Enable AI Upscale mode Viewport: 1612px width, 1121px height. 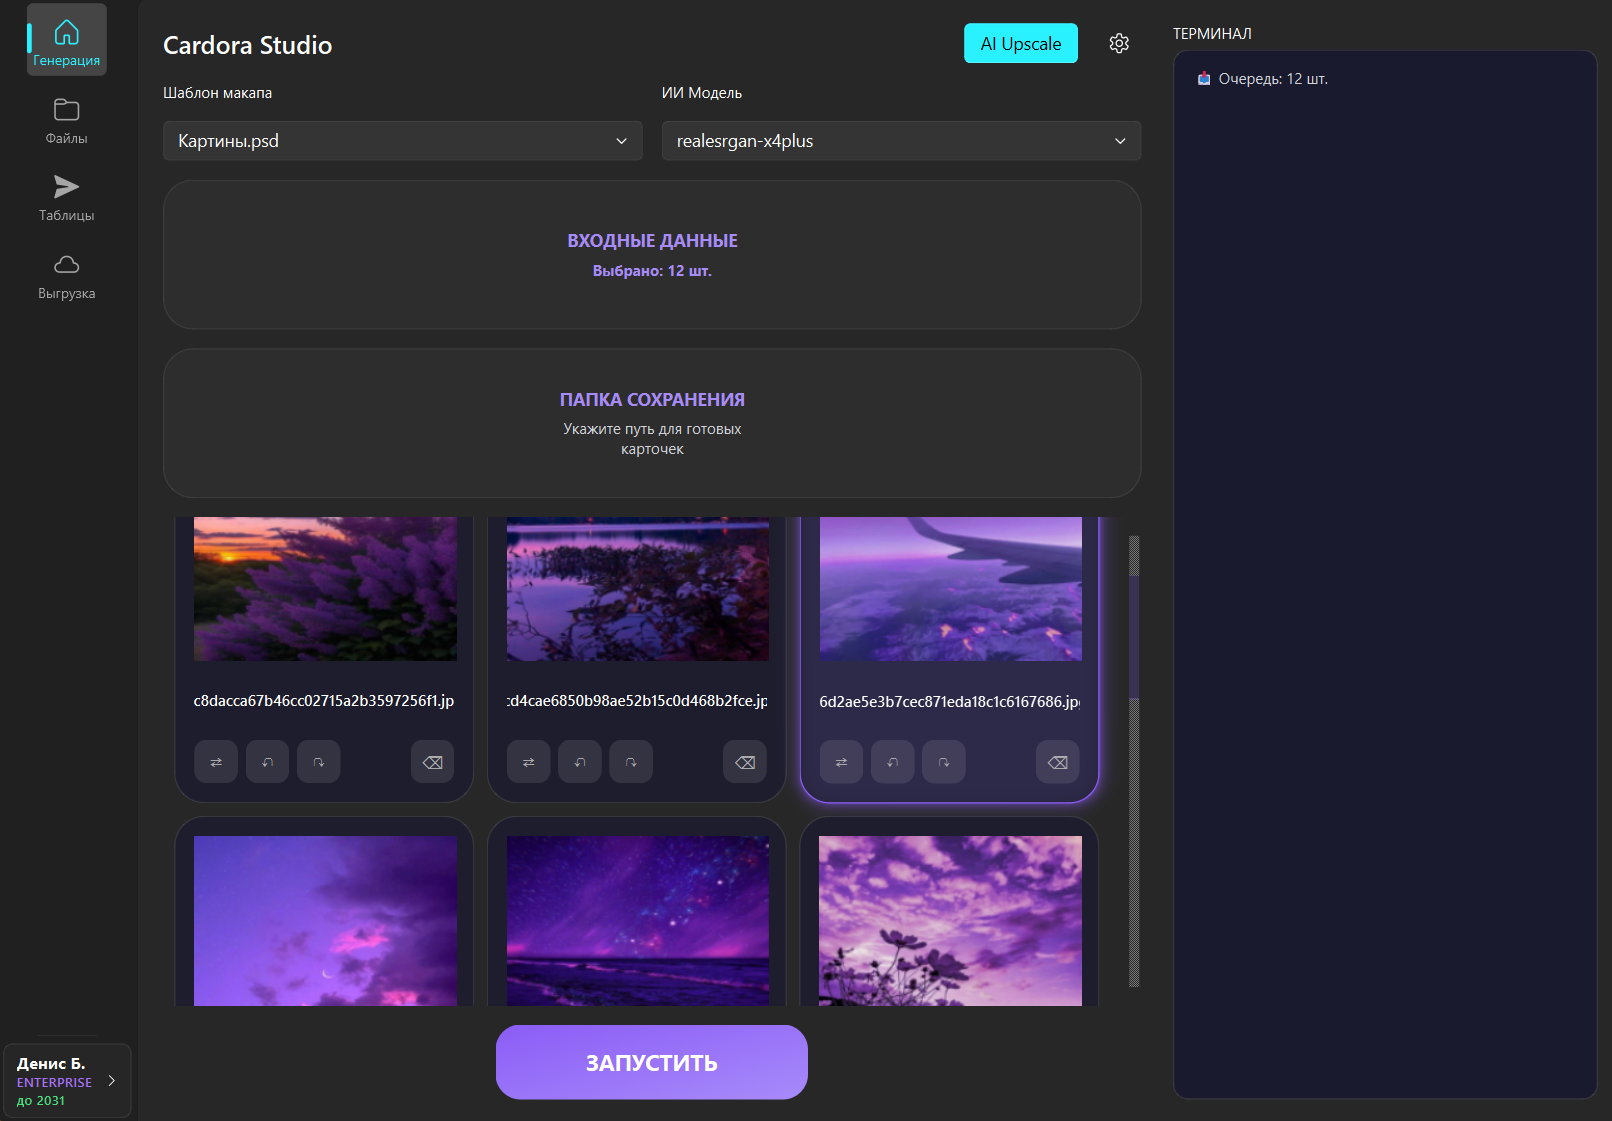pyautogui.click(x=1020, y=43)
